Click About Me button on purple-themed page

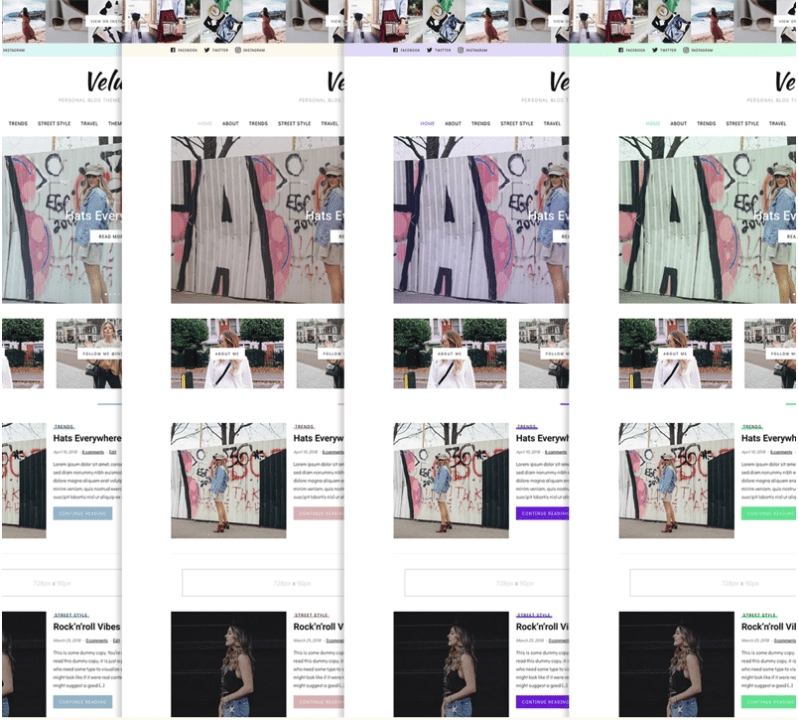tap(449, 354)
